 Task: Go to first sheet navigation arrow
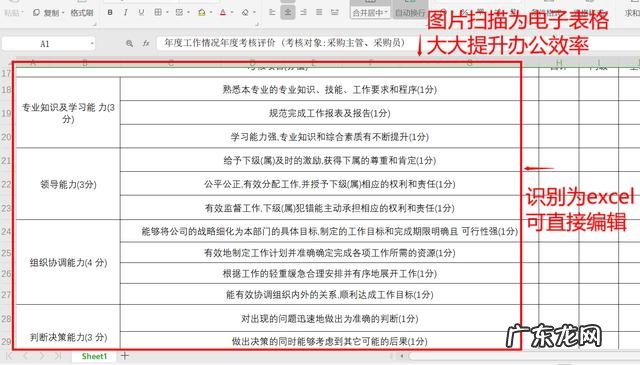[9, 356]
